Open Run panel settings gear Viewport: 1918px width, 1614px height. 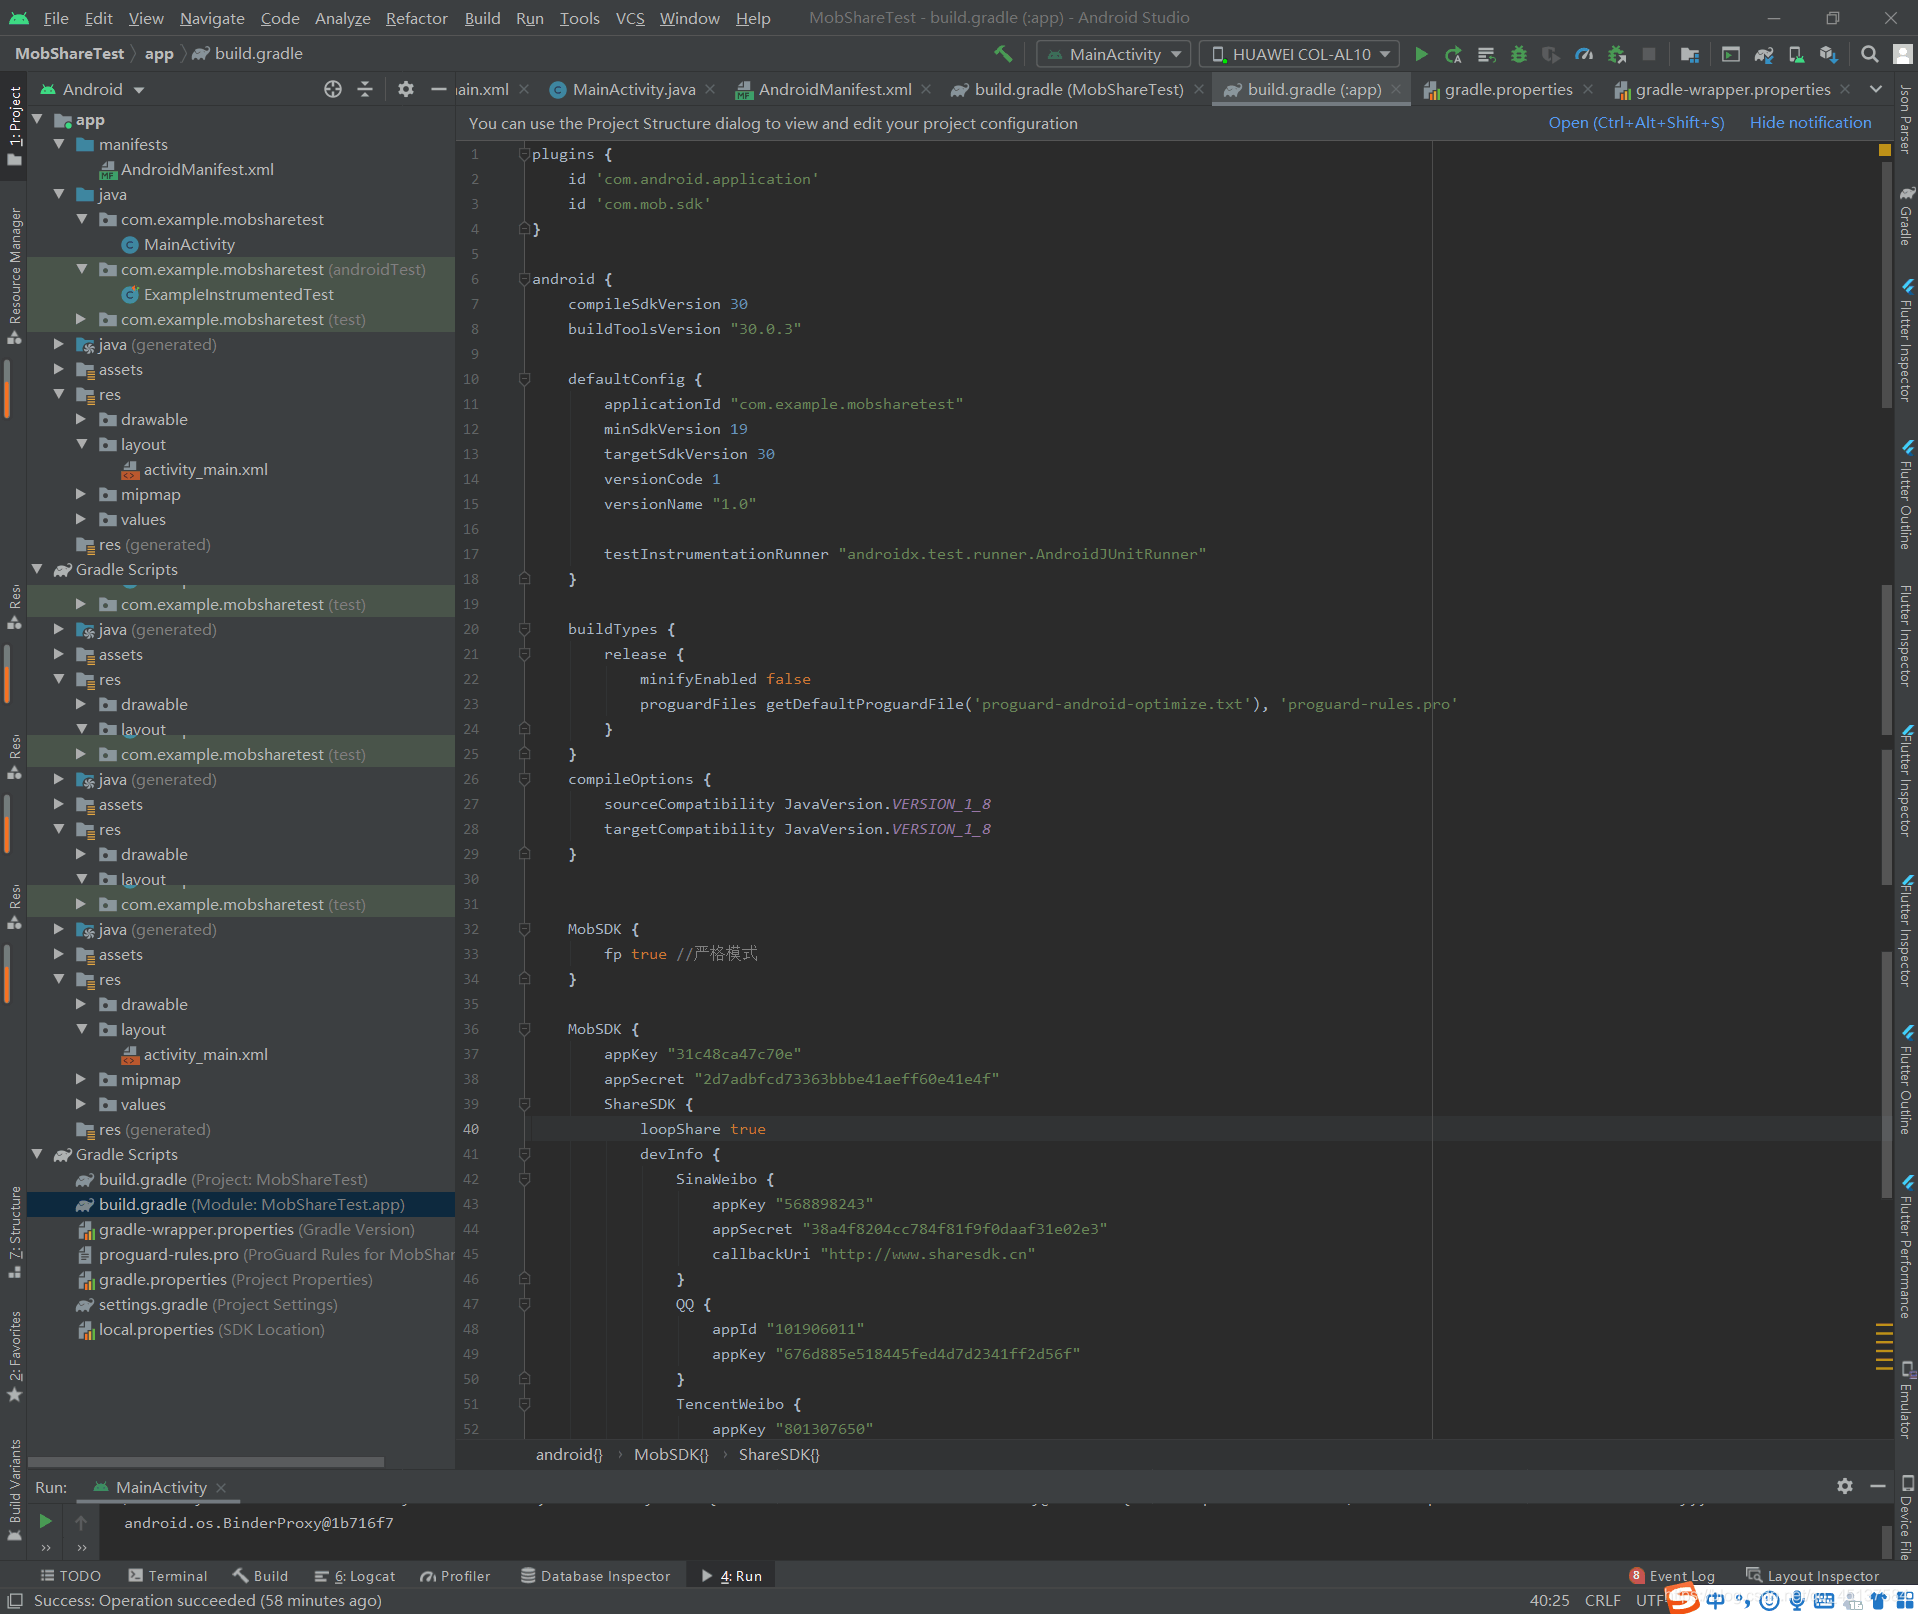pyautogui.click(x=1845, y=1486)
